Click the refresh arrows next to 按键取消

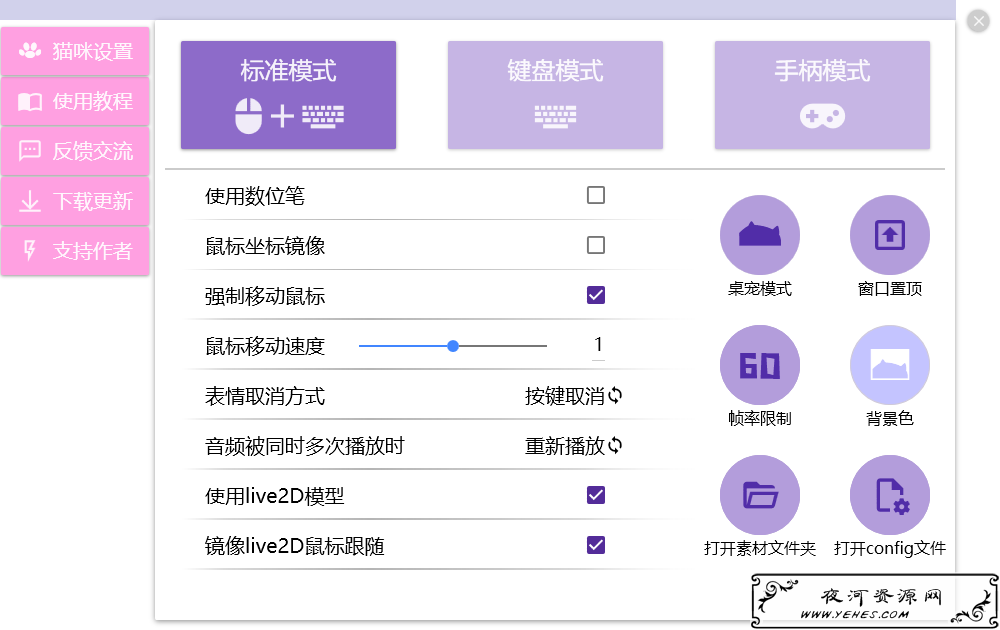[615, 395]
